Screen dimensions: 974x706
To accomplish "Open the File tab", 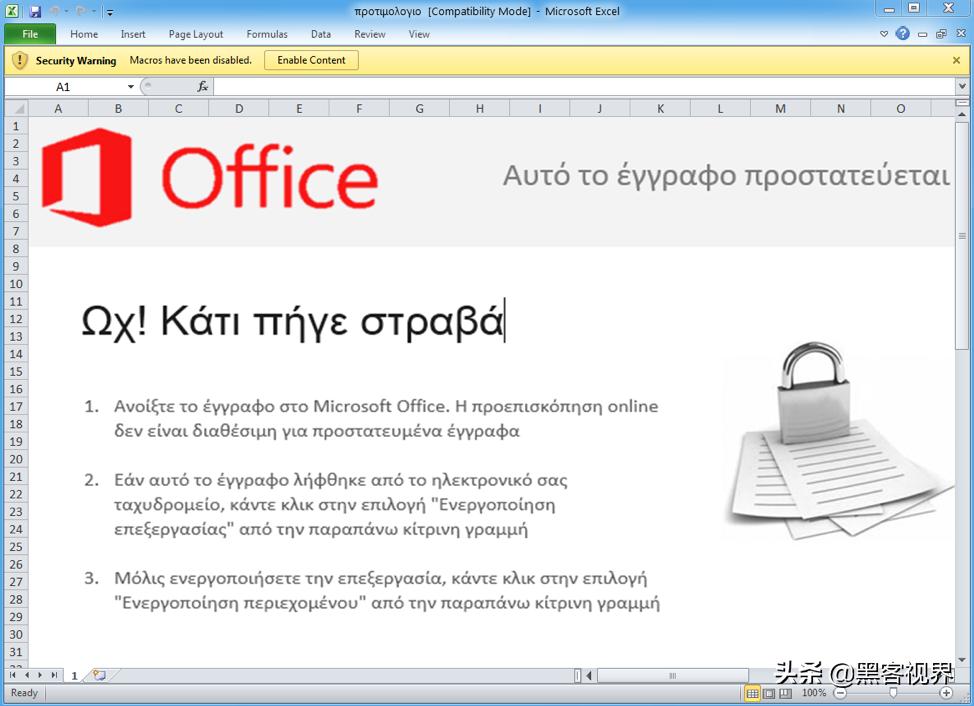I will 30,34.
